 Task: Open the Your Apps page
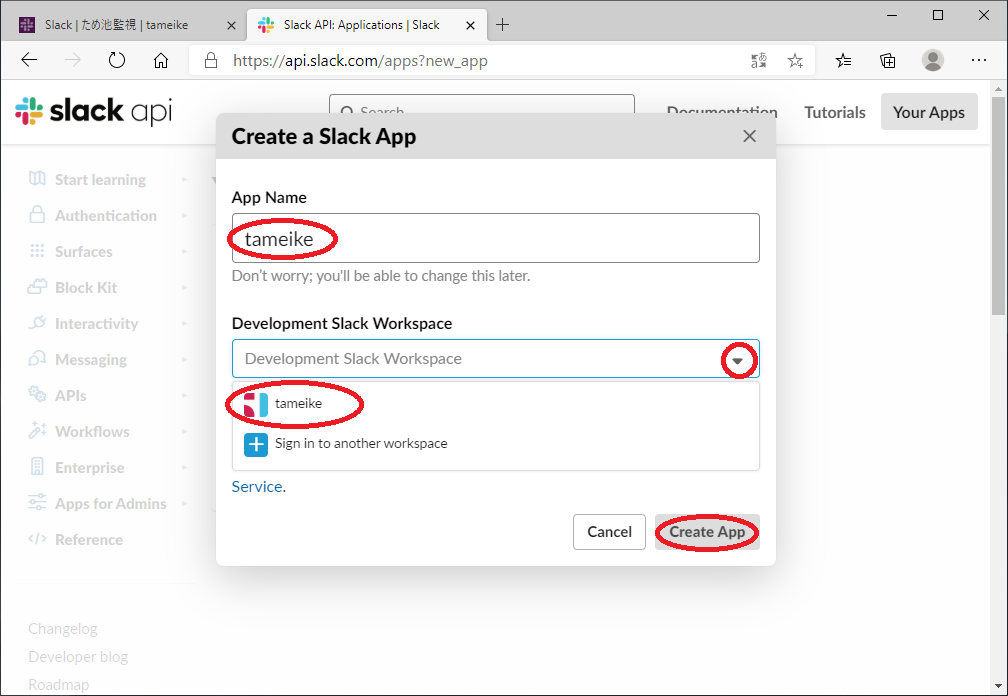point(928,112)
